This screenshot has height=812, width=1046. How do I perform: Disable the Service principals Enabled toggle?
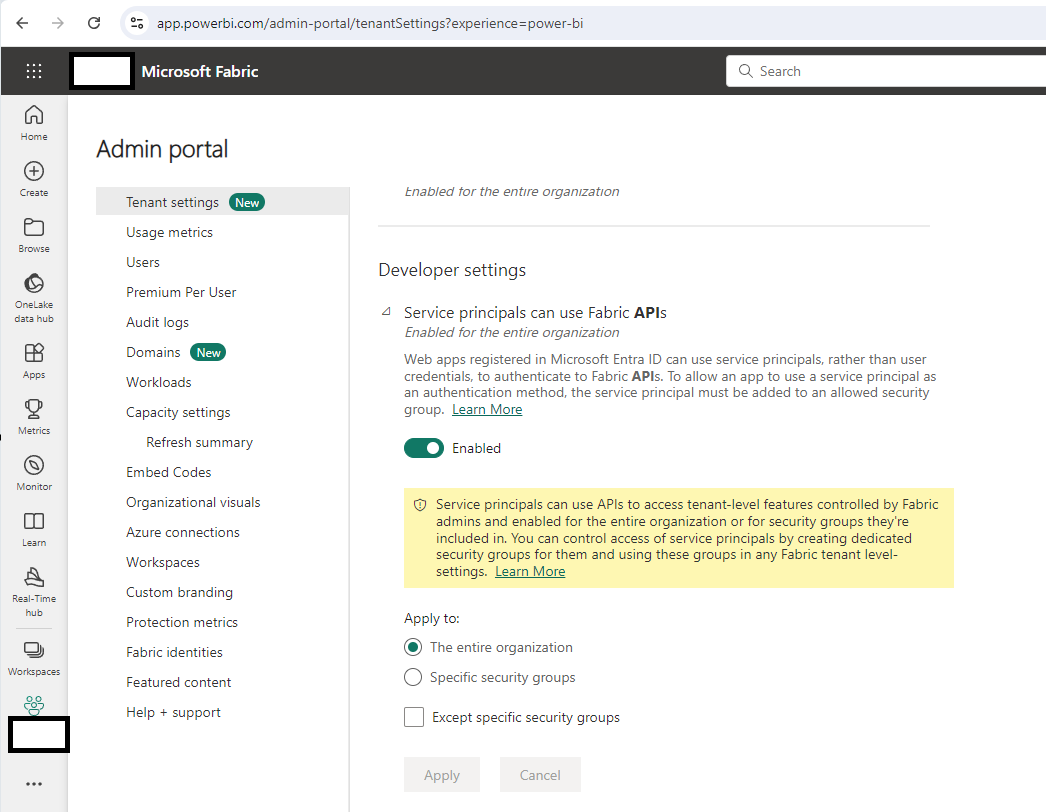pos(423,448)
